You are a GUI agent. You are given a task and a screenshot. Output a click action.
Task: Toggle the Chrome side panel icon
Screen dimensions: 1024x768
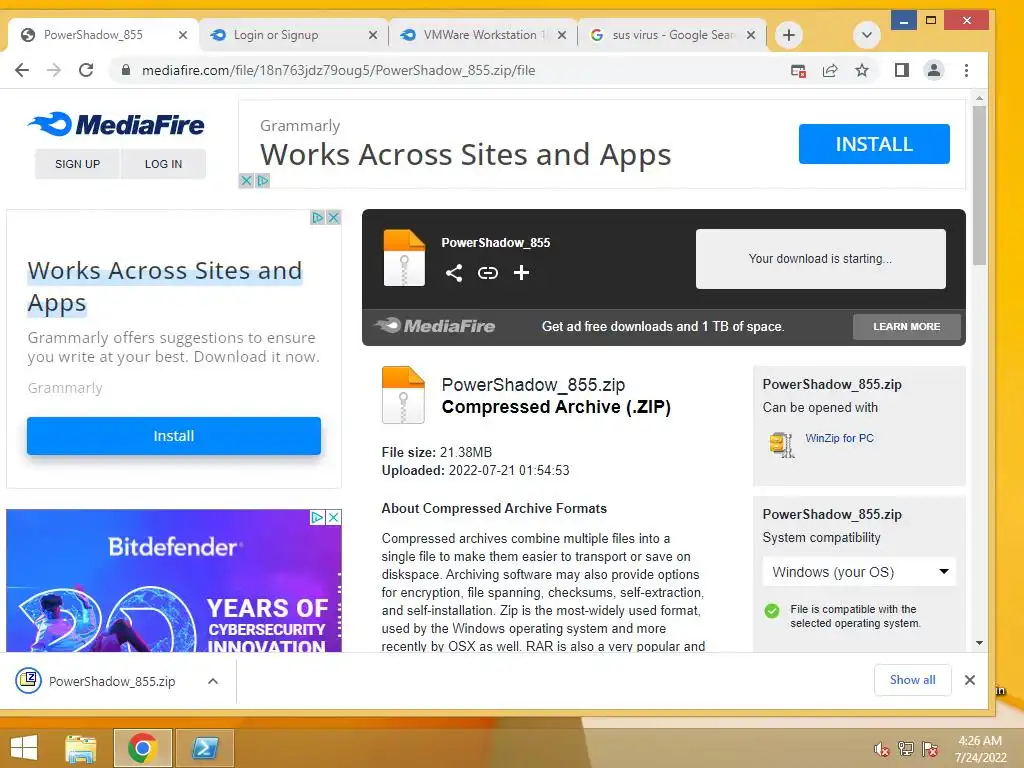902,71
